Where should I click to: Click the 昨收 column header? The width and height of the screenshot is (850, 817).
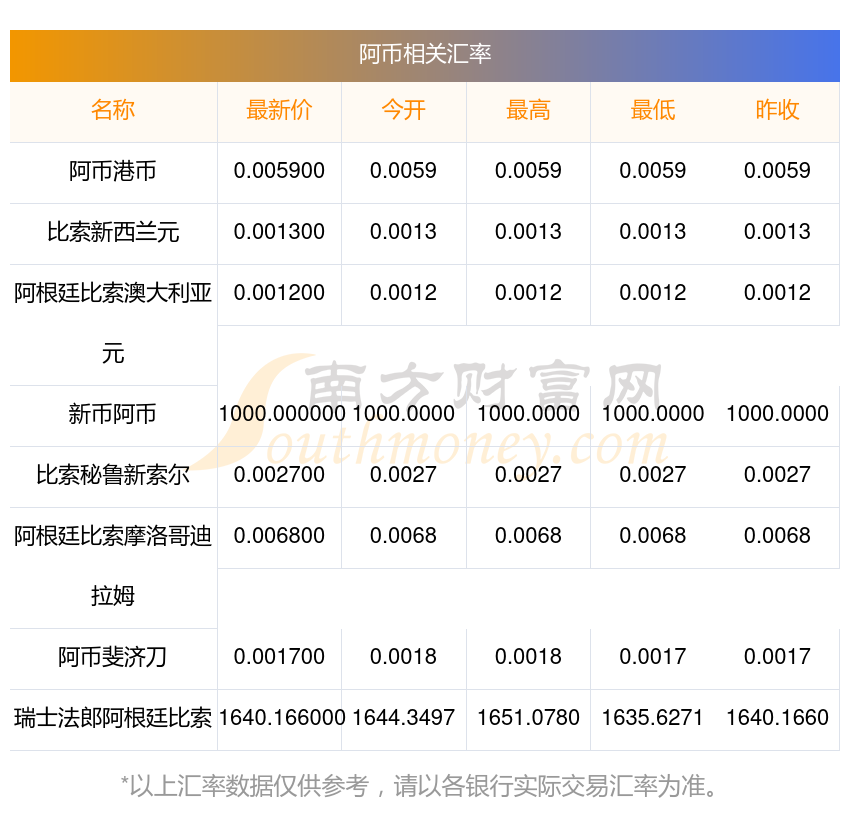777,110
